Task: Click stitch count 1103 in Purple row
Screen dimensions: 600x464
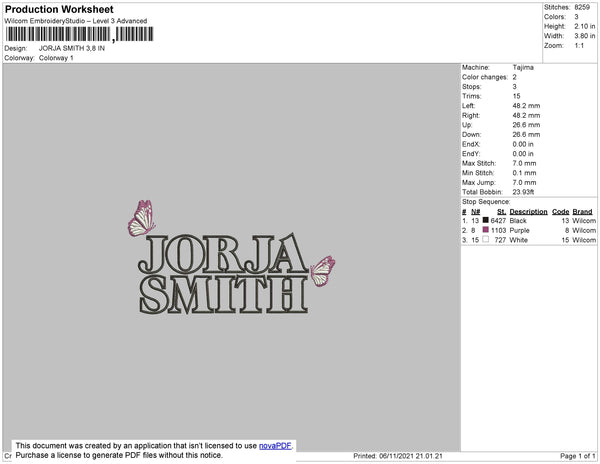Action: click(498, 230)
